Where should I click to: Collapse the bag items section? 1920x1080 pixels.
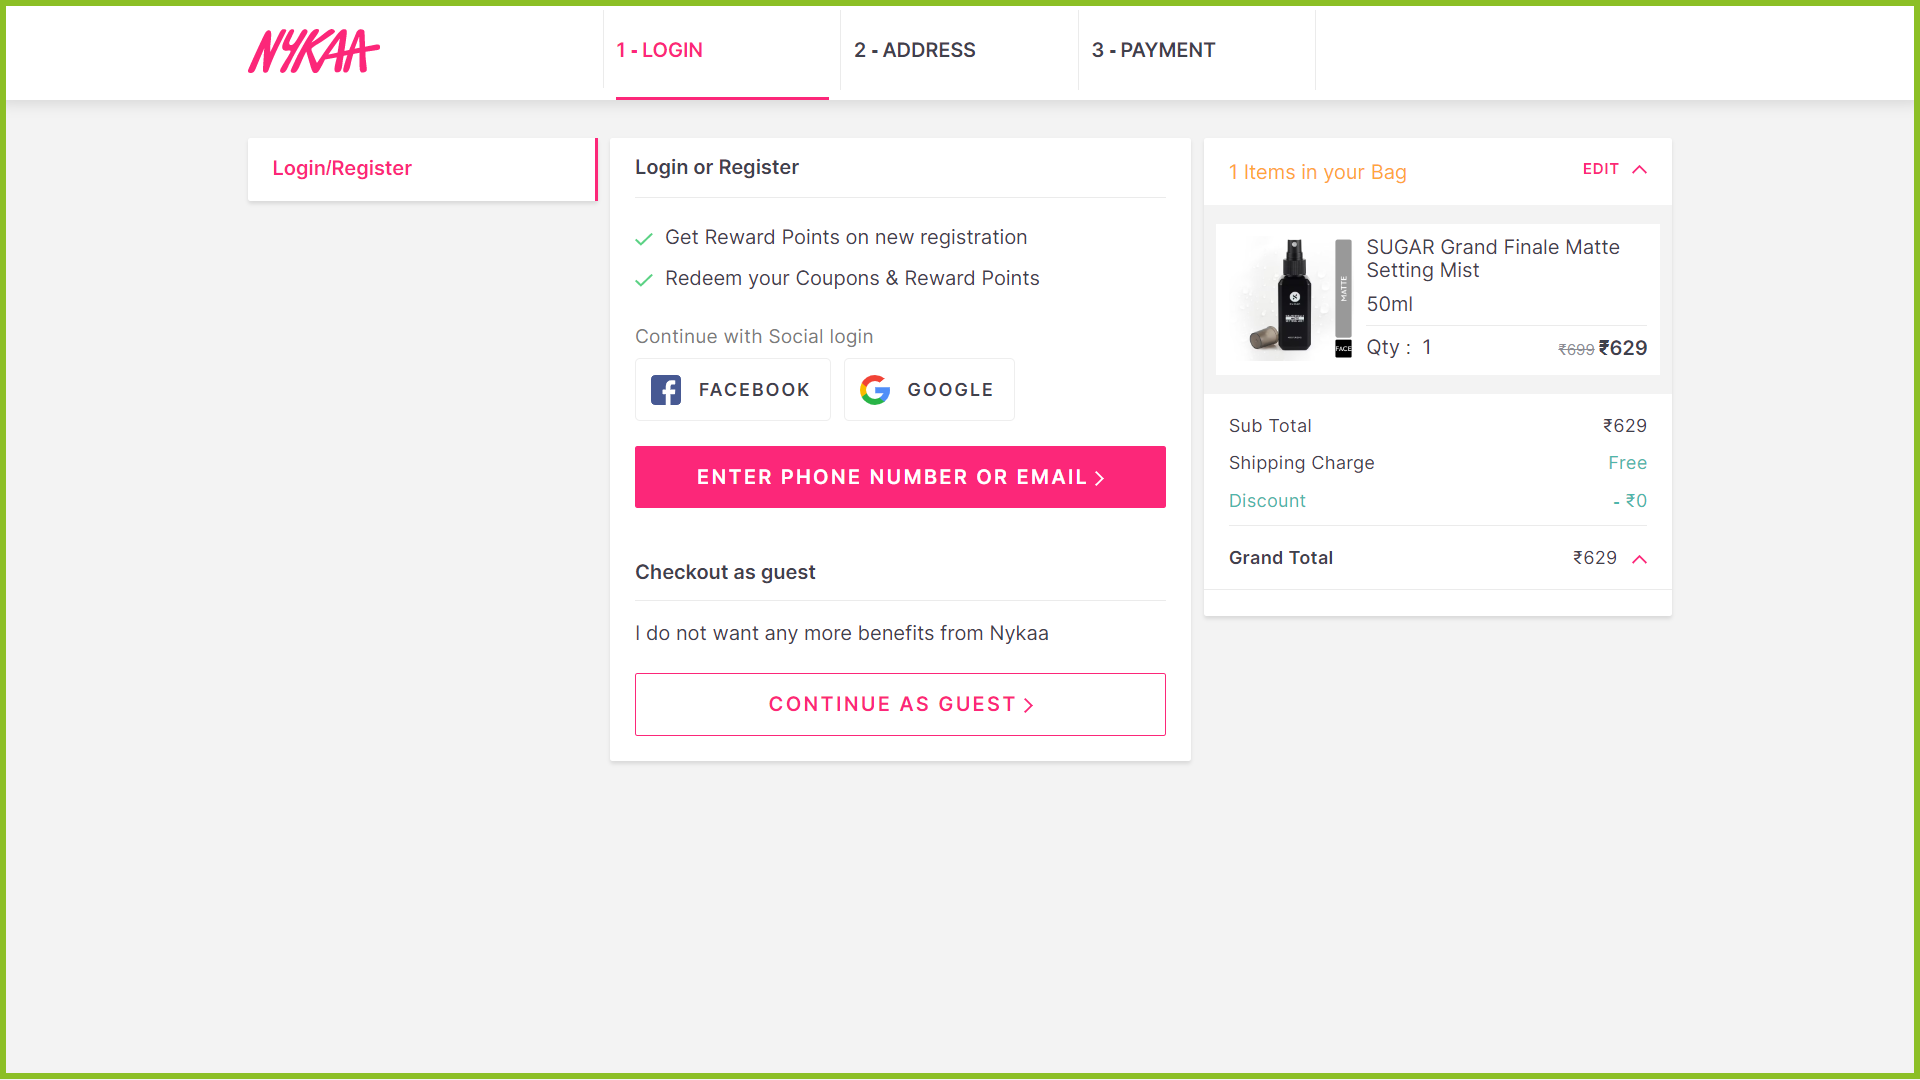pyautogui.click(x=1641, y=170)
